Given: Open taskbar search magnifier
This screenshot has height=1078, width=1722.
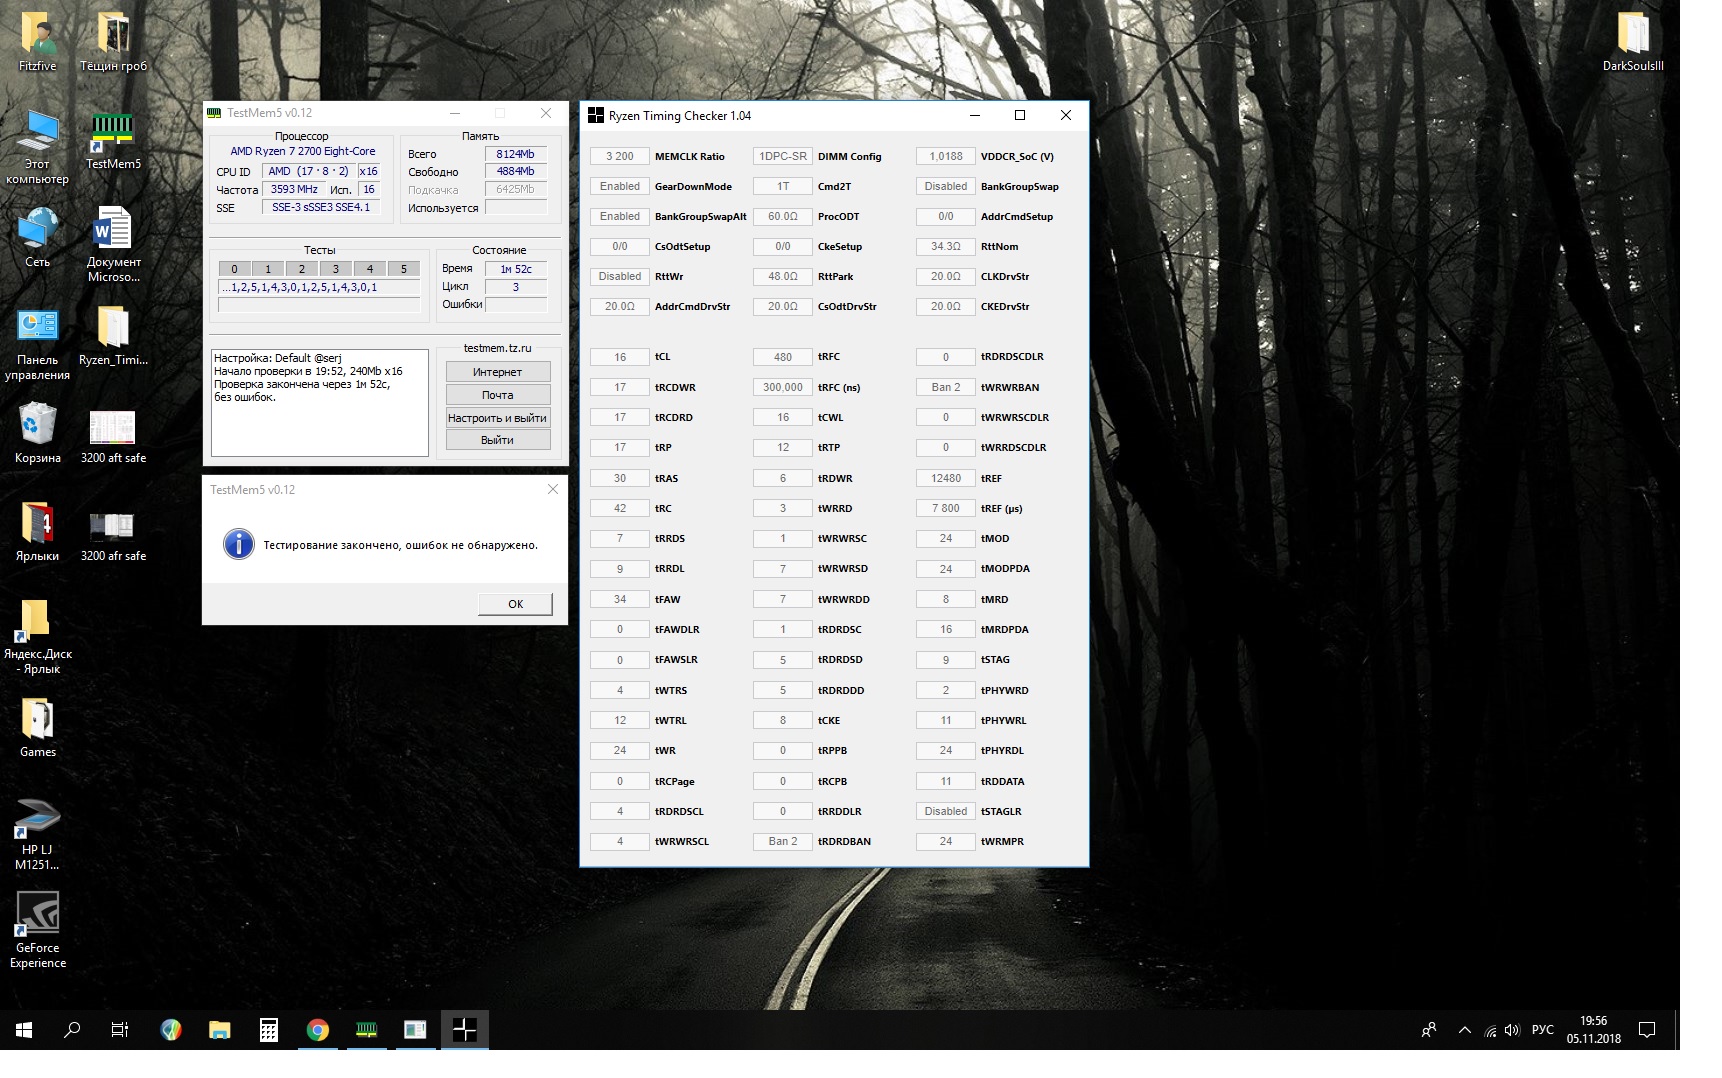Looking at the screenshot, I should (x=72, y=1029).
